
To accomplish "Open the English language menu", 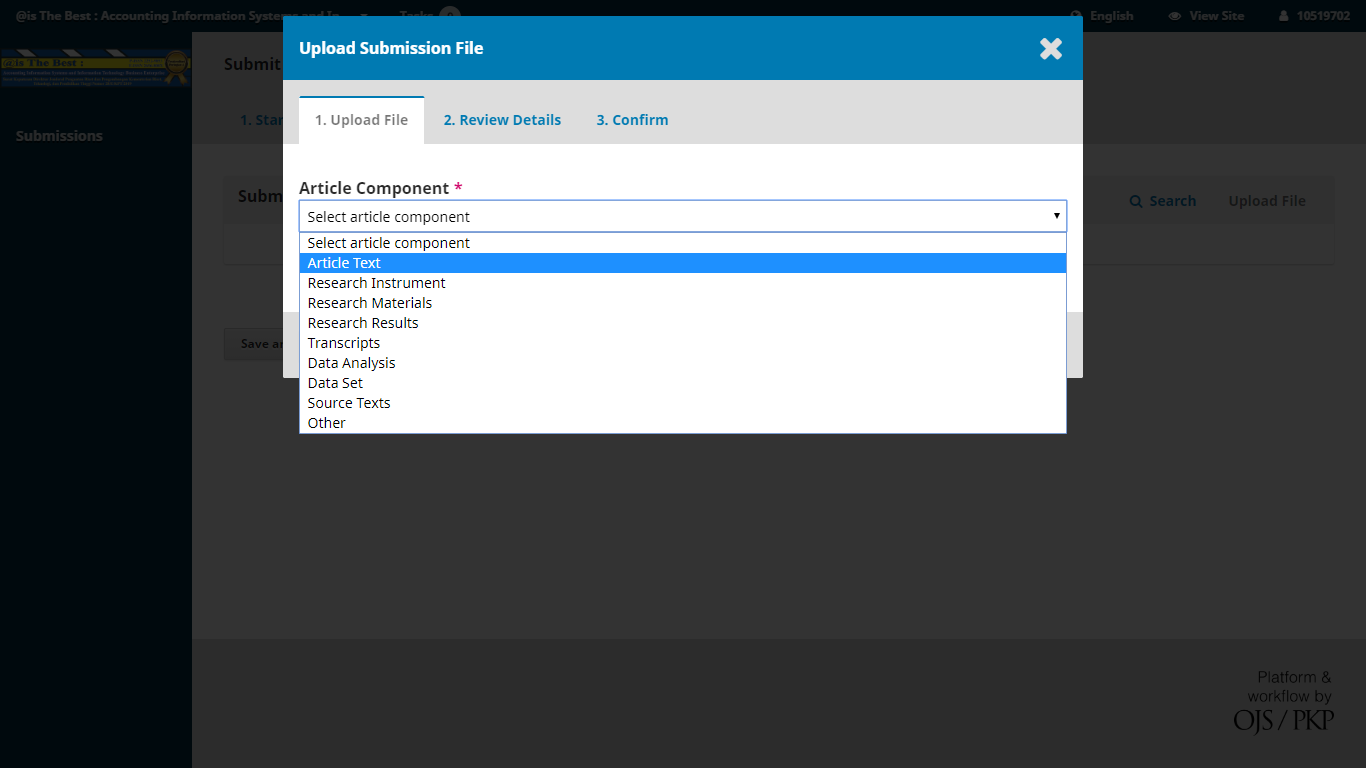I will click(x=1102, y=15).
